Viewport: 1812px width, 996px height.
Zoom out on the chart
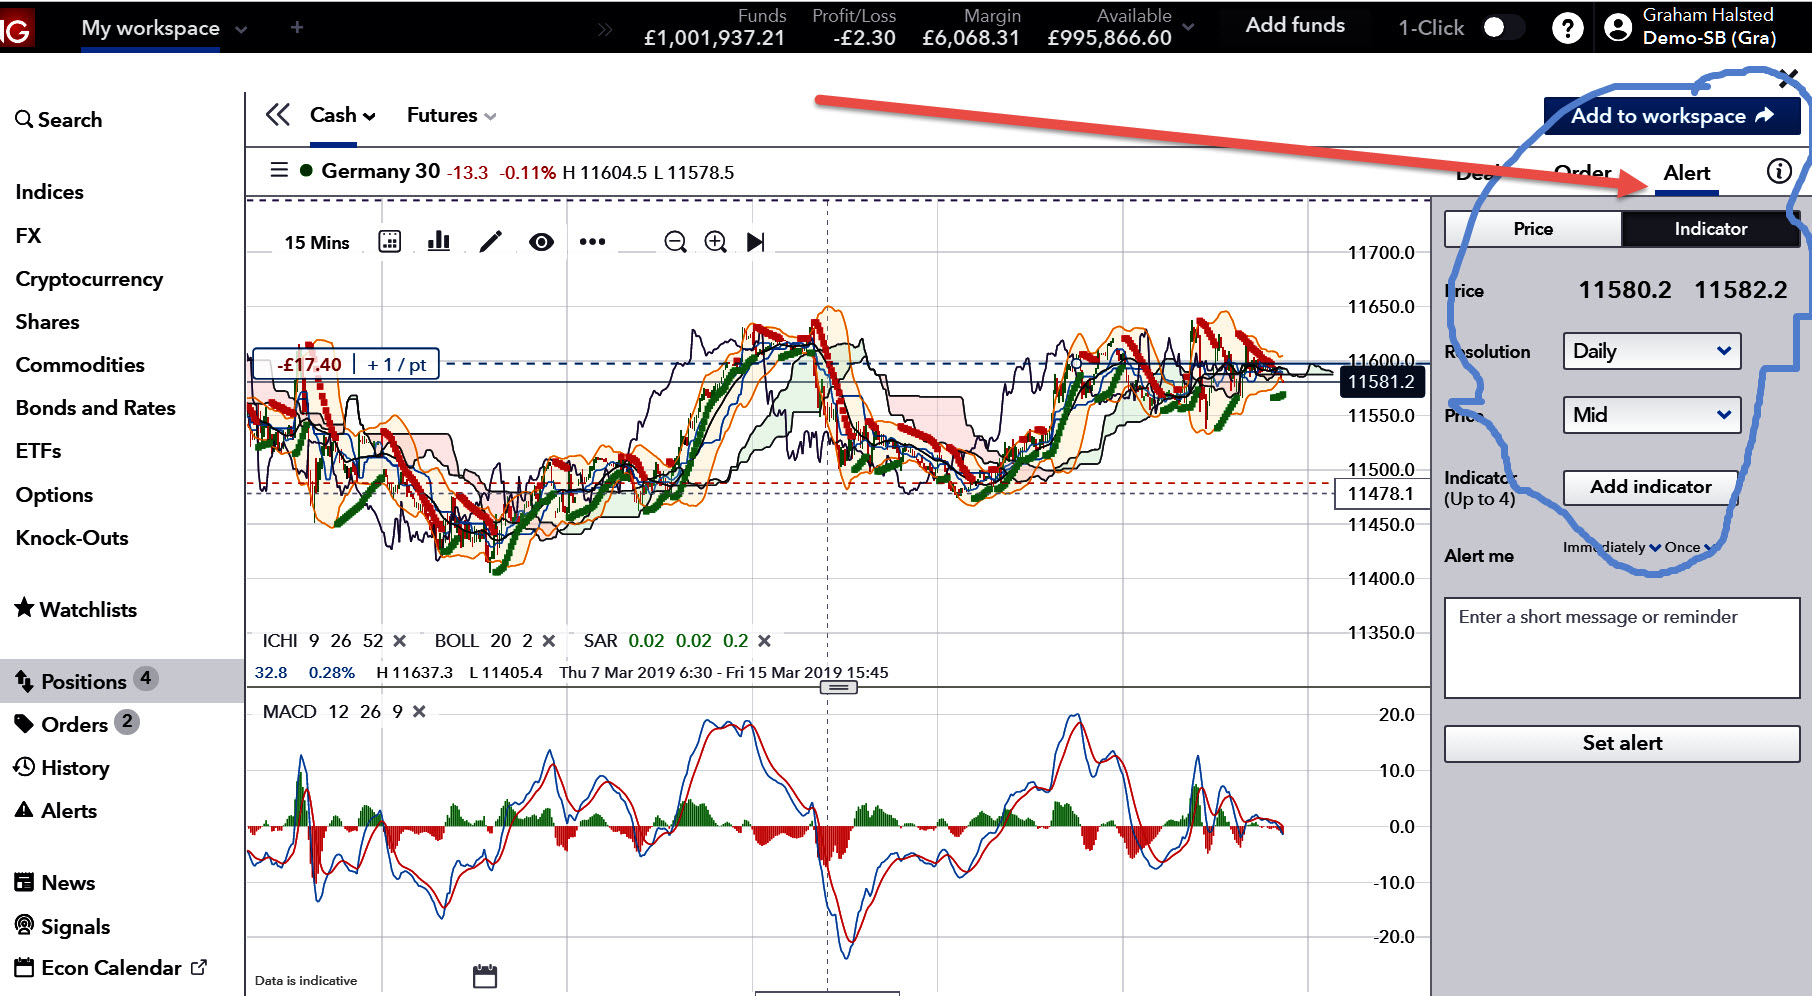click(676, 242)
